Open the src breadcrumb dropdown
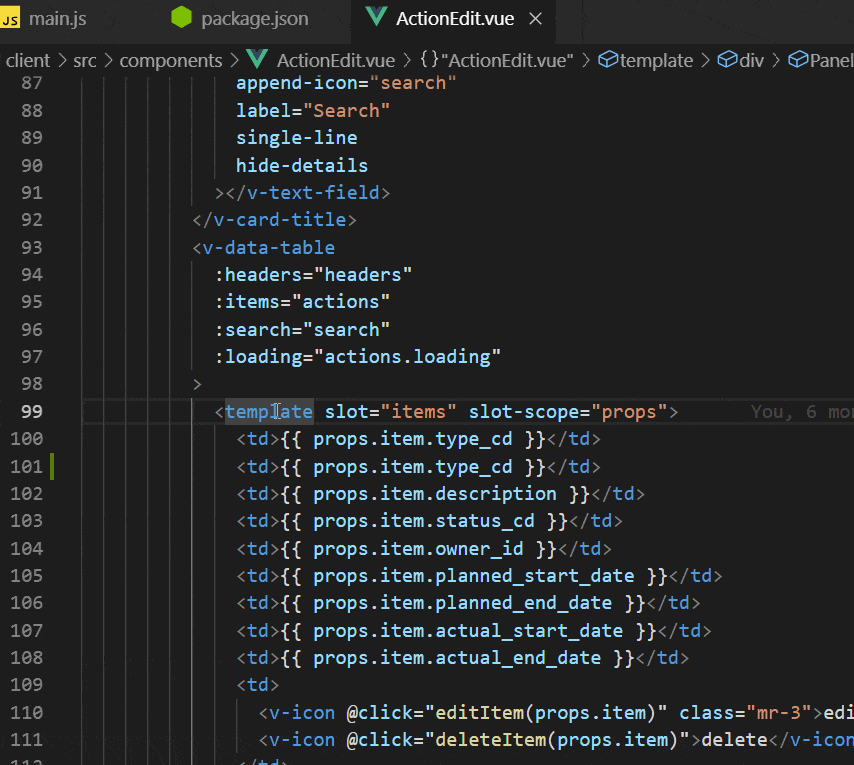The height and width of the screenshot is (765, 854). coord(85,61)
